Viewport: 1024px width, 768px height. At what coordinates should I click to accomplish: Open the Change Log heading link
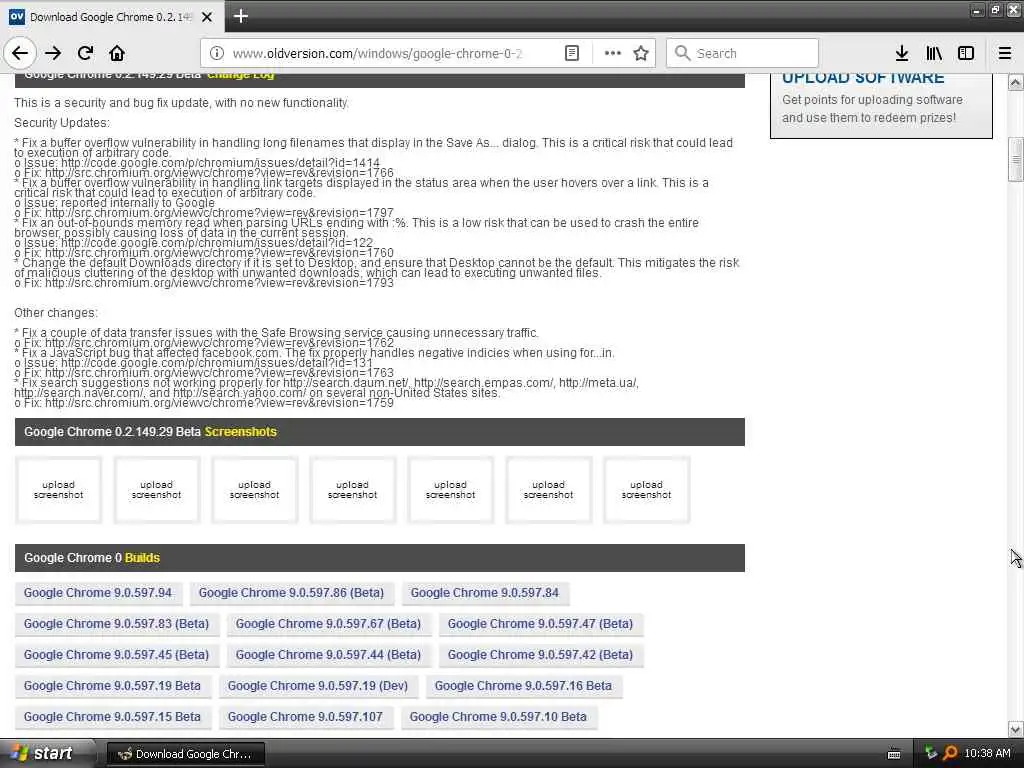click(x=240, y=74)
